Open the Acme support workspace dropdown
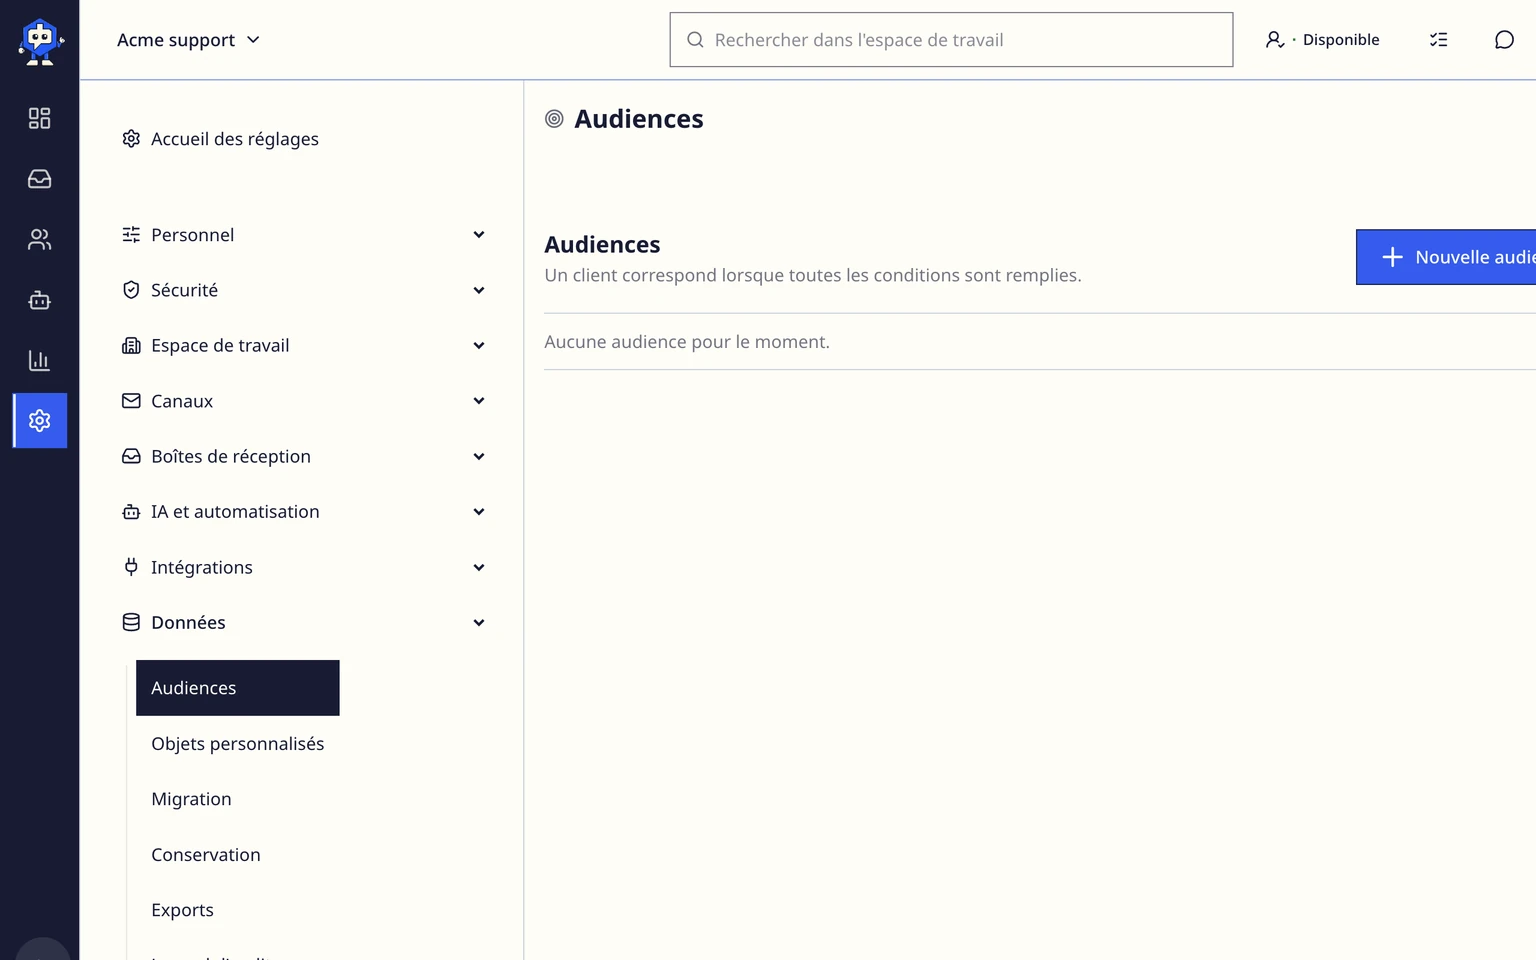Viewport: 1536px width, 960px height. click(x=188, y=40)
